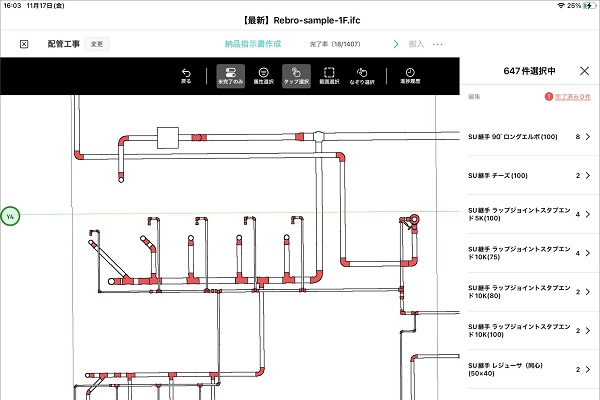Close the drawing with the boxed X icon
Viewport: 600px width, 400px height.
pyautogui.click(x=24, y=44)
